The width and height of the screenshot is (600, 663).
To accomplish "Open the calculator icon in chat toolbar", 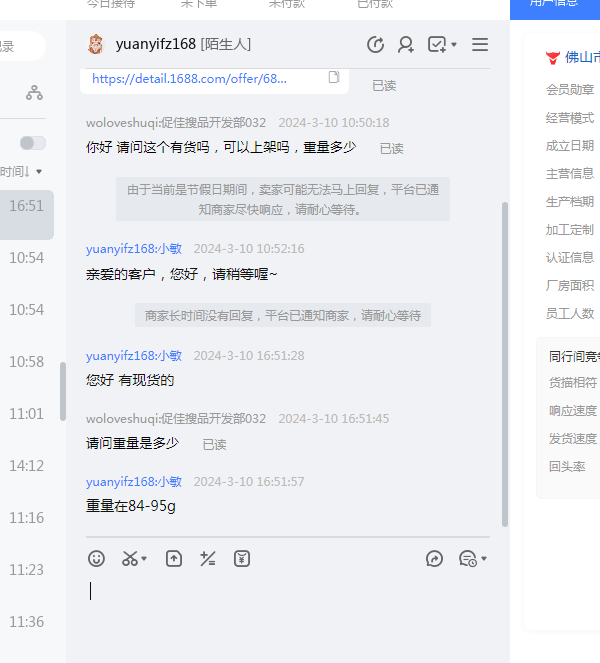I will 208,559.
